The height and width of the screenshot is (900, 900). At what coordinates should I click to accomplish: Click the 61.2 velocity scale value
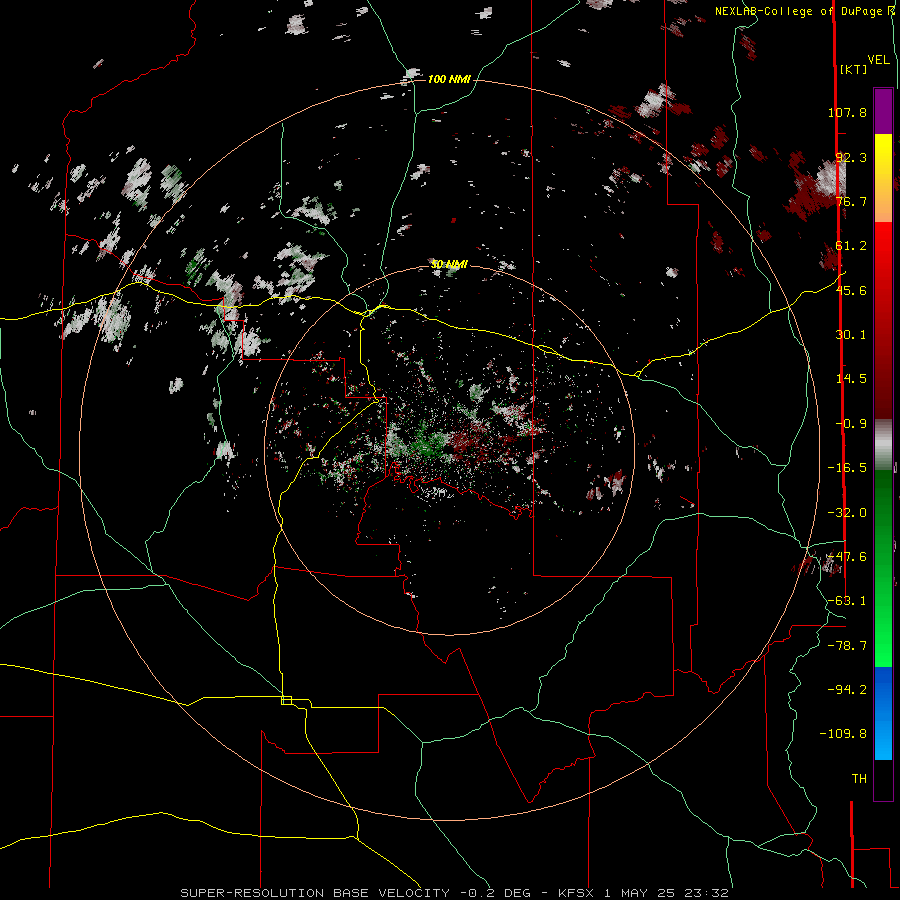point(851,246)
